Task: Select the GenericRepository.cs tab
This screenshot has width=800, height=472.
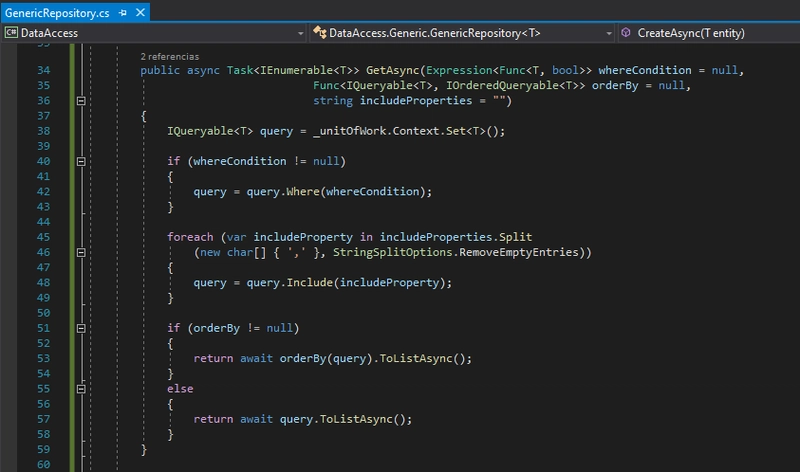Action: (x=57, y=13)
